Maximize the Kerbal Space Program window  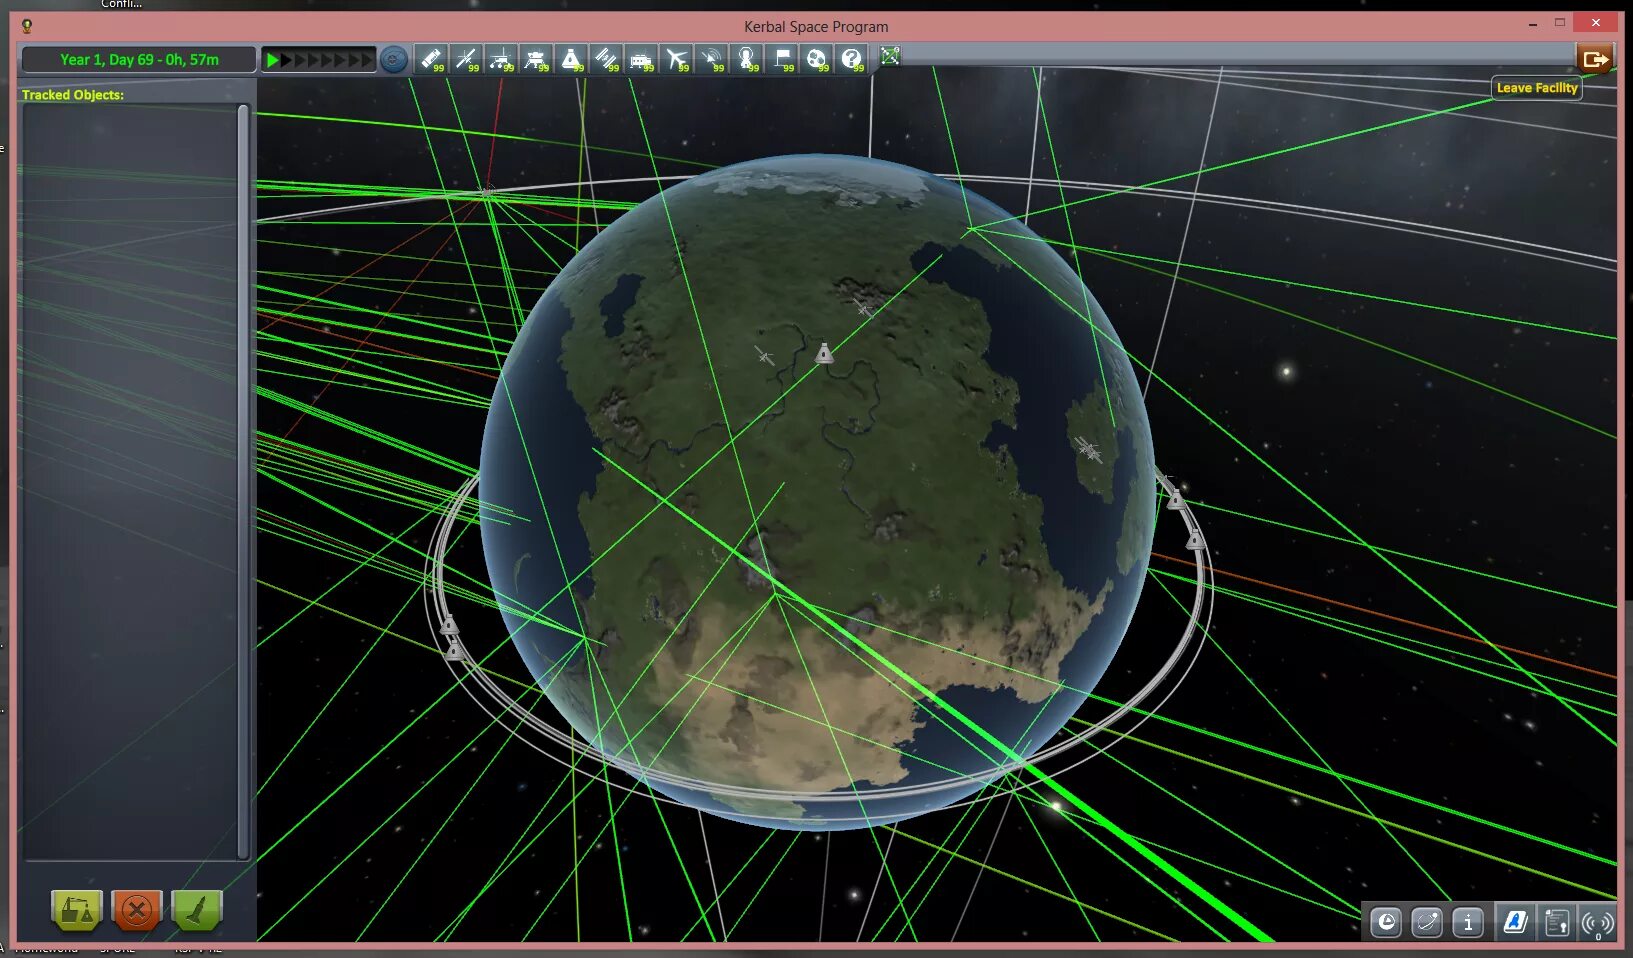coord(1559,23)
